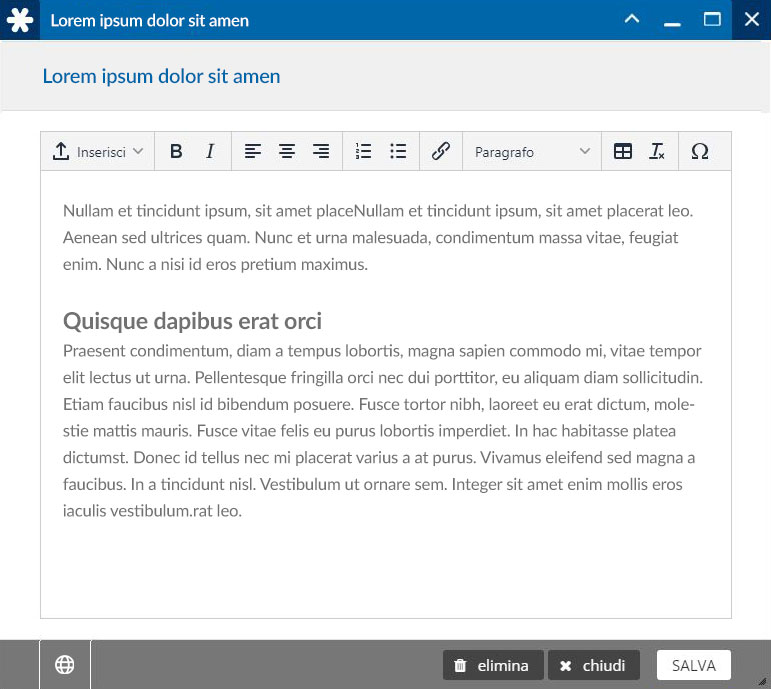Align text to the left
The image size is (771, 689).
(x=253, y=151)
